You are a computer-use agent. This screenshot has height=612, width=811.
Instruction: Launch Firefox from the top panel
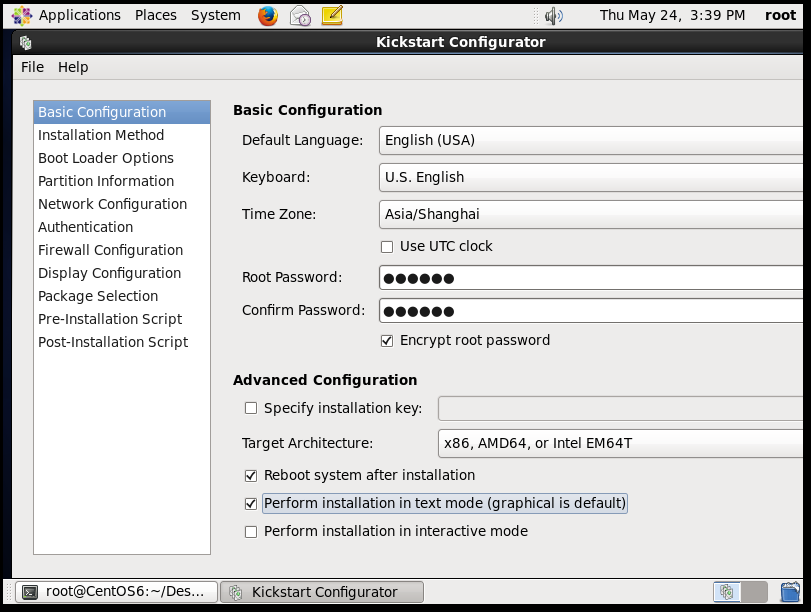[x=267, y=16]
